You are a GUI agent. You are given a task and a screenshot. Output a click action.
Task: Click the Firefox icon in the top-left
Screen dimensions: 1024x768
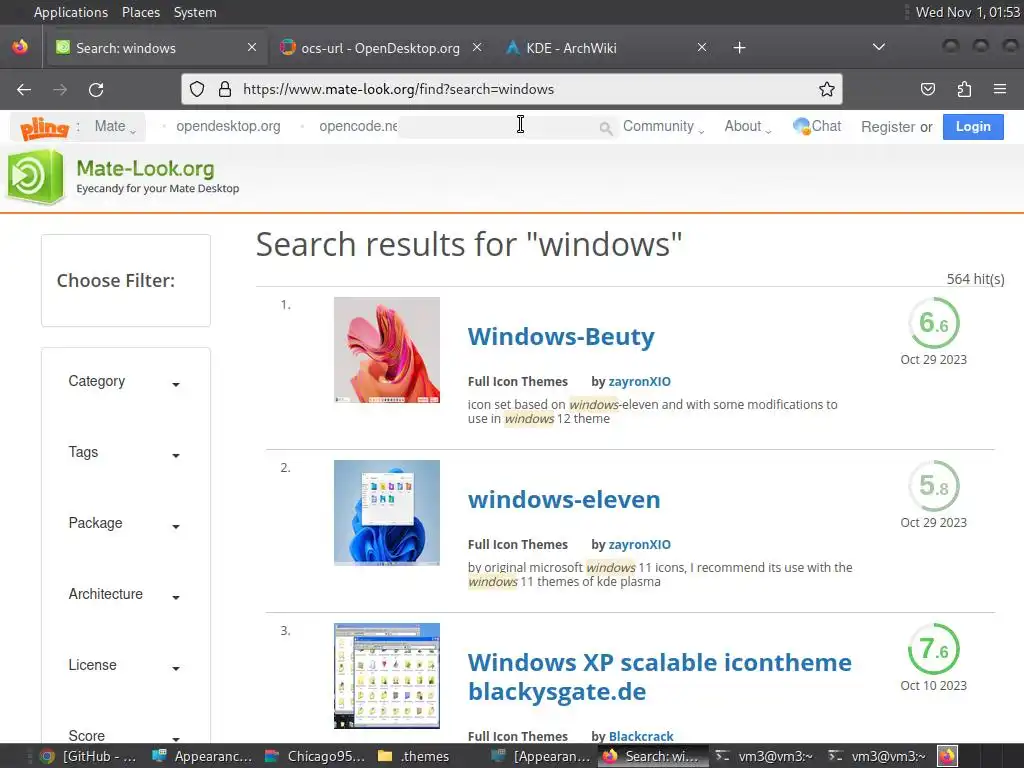[20, 48]
